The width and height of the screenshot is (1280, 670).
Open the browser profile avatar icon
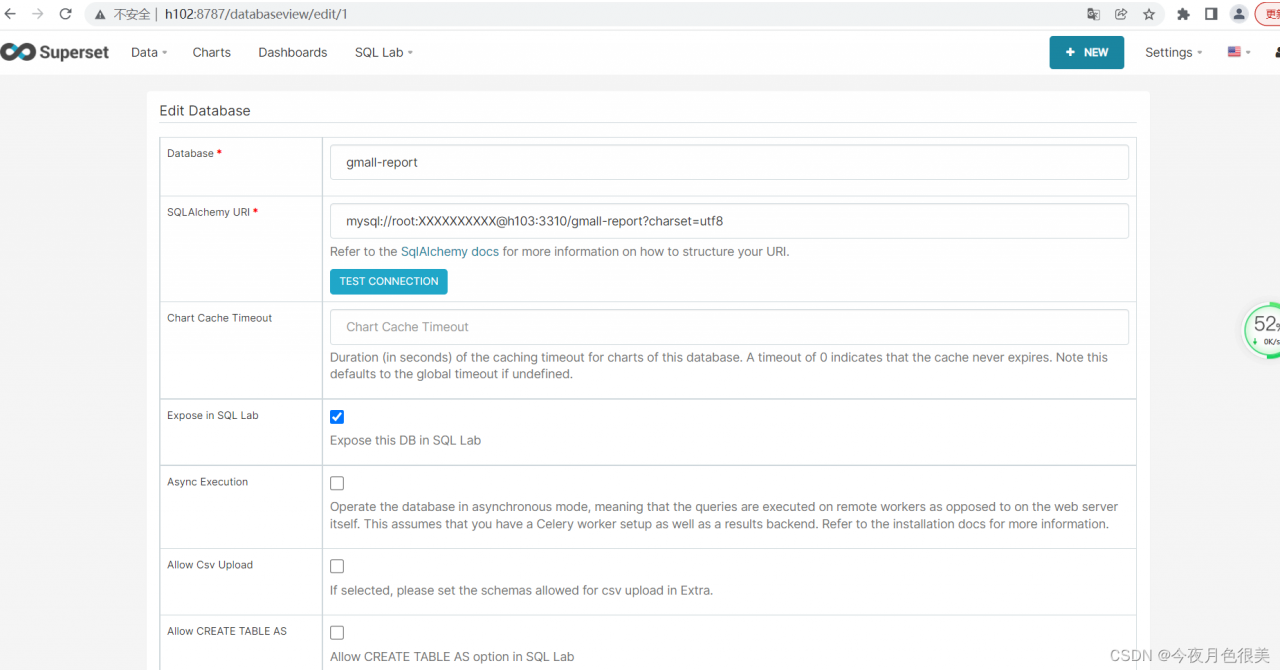click(1239, 14)
